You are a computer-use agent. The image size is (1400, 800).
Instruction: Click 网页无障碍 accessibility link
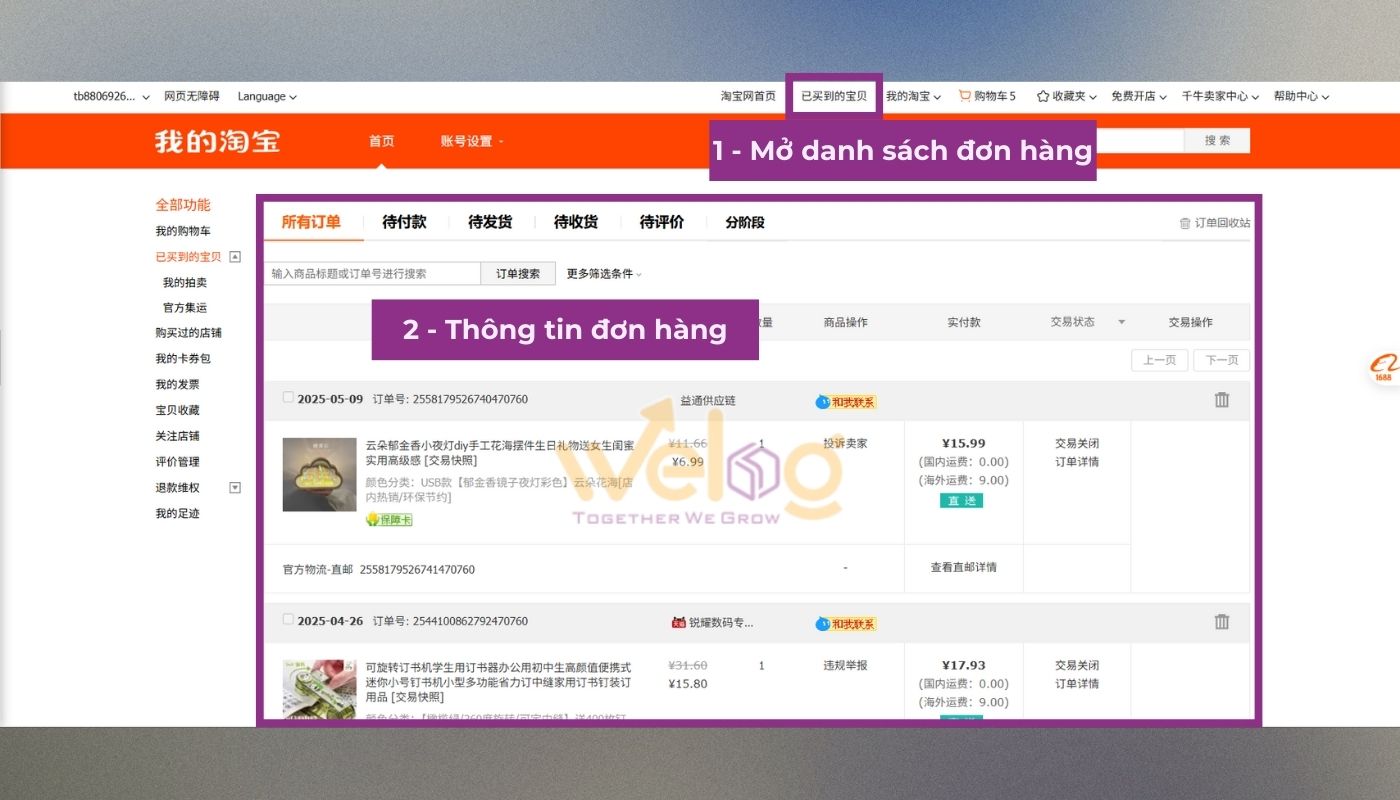coord(192,97)
